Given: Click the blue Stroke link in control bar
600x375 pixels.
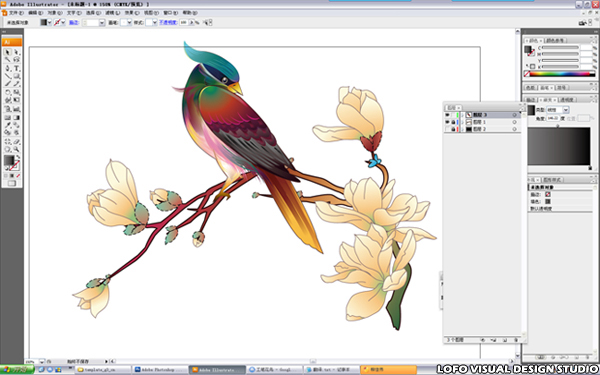Looking at the screenshot, I should (x=73, y=23).
